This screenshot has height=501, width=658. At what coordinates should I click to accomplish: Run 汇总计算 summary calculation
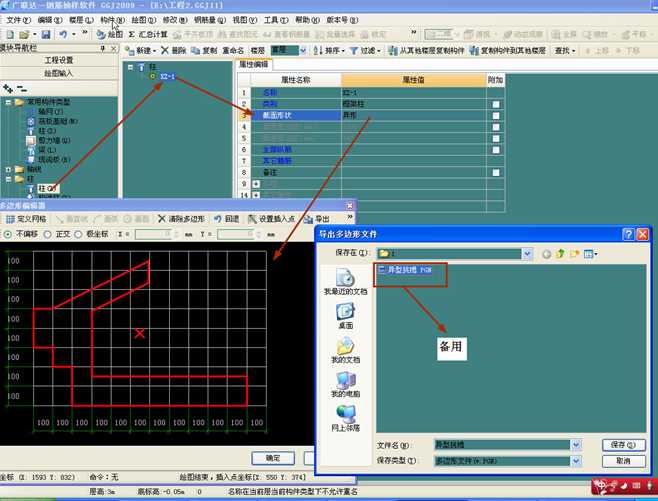pyautogui.click(x=148, y=34)
